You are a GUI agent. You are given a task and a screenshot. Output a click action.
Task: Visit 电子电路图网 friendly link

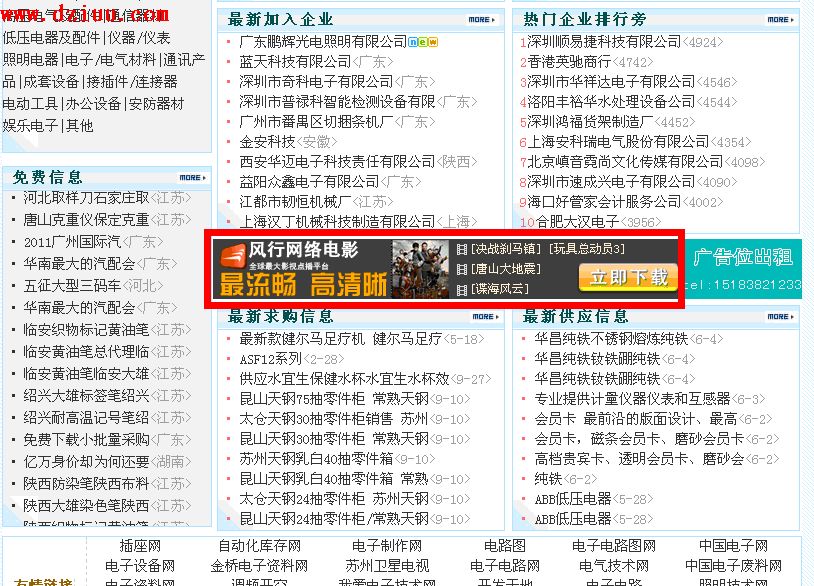613,546
